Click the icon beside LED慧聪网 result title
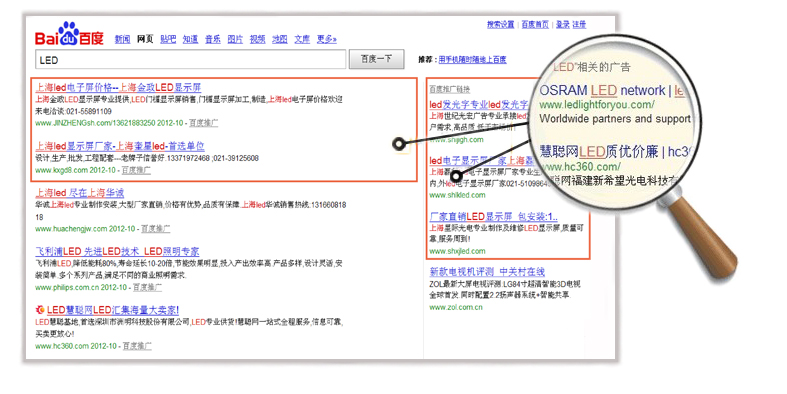The width and height of the screenshot is (787, 394). point(40,310)
